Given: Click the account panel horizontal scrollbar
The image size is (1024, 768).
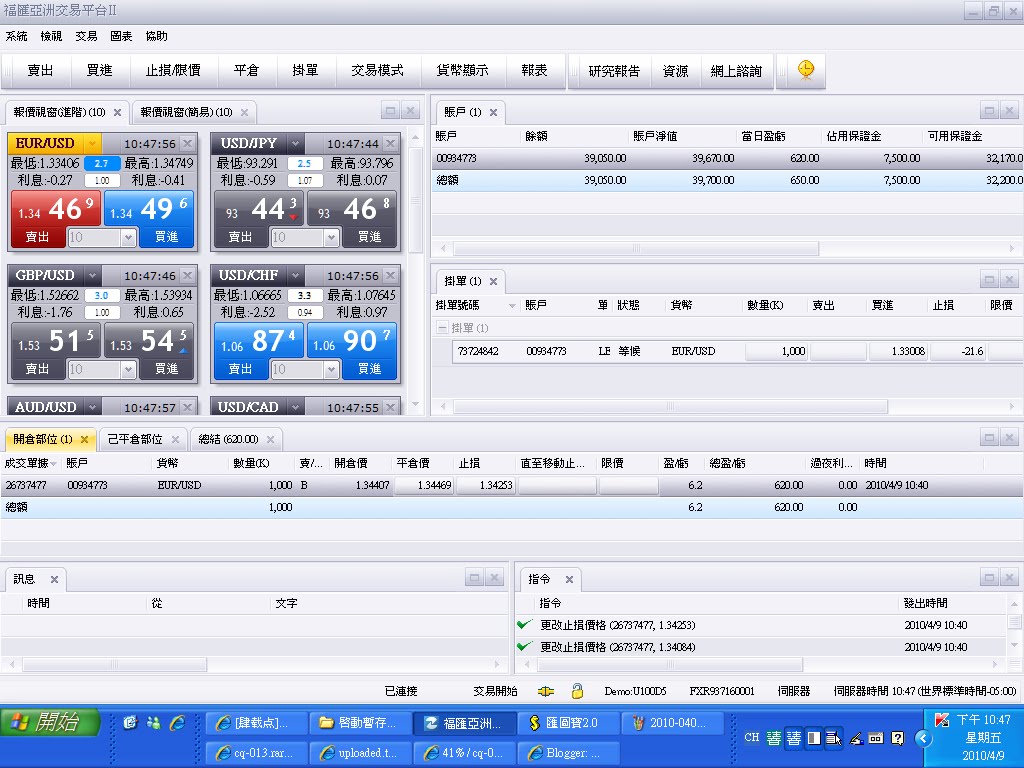Looking at the screenshot, I should 635,249.
